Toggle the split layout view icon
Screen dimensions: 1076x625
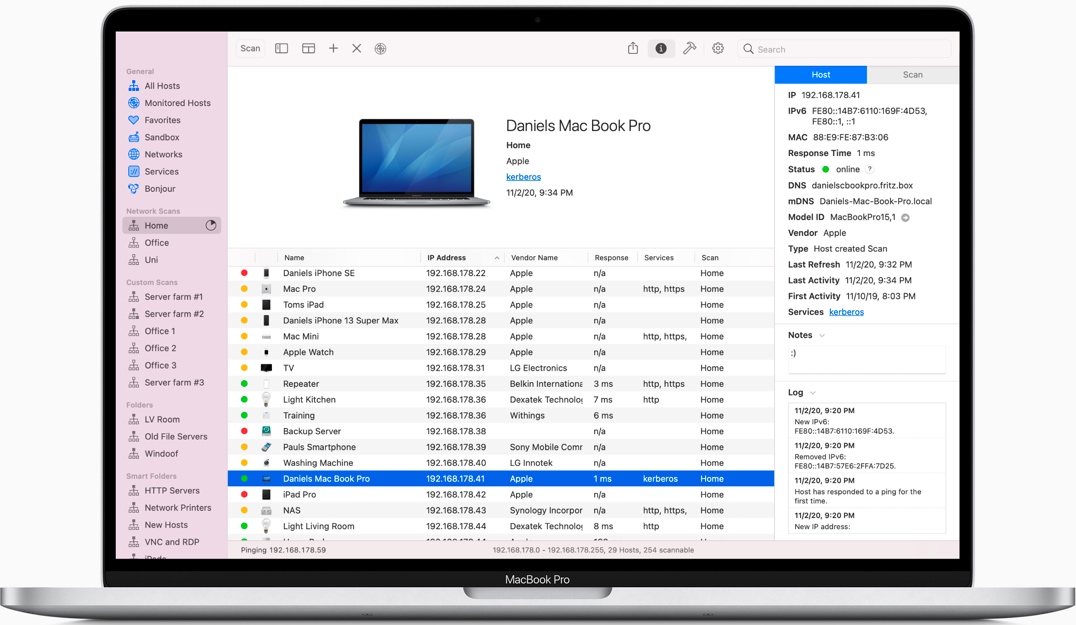(x=308, y=49)
